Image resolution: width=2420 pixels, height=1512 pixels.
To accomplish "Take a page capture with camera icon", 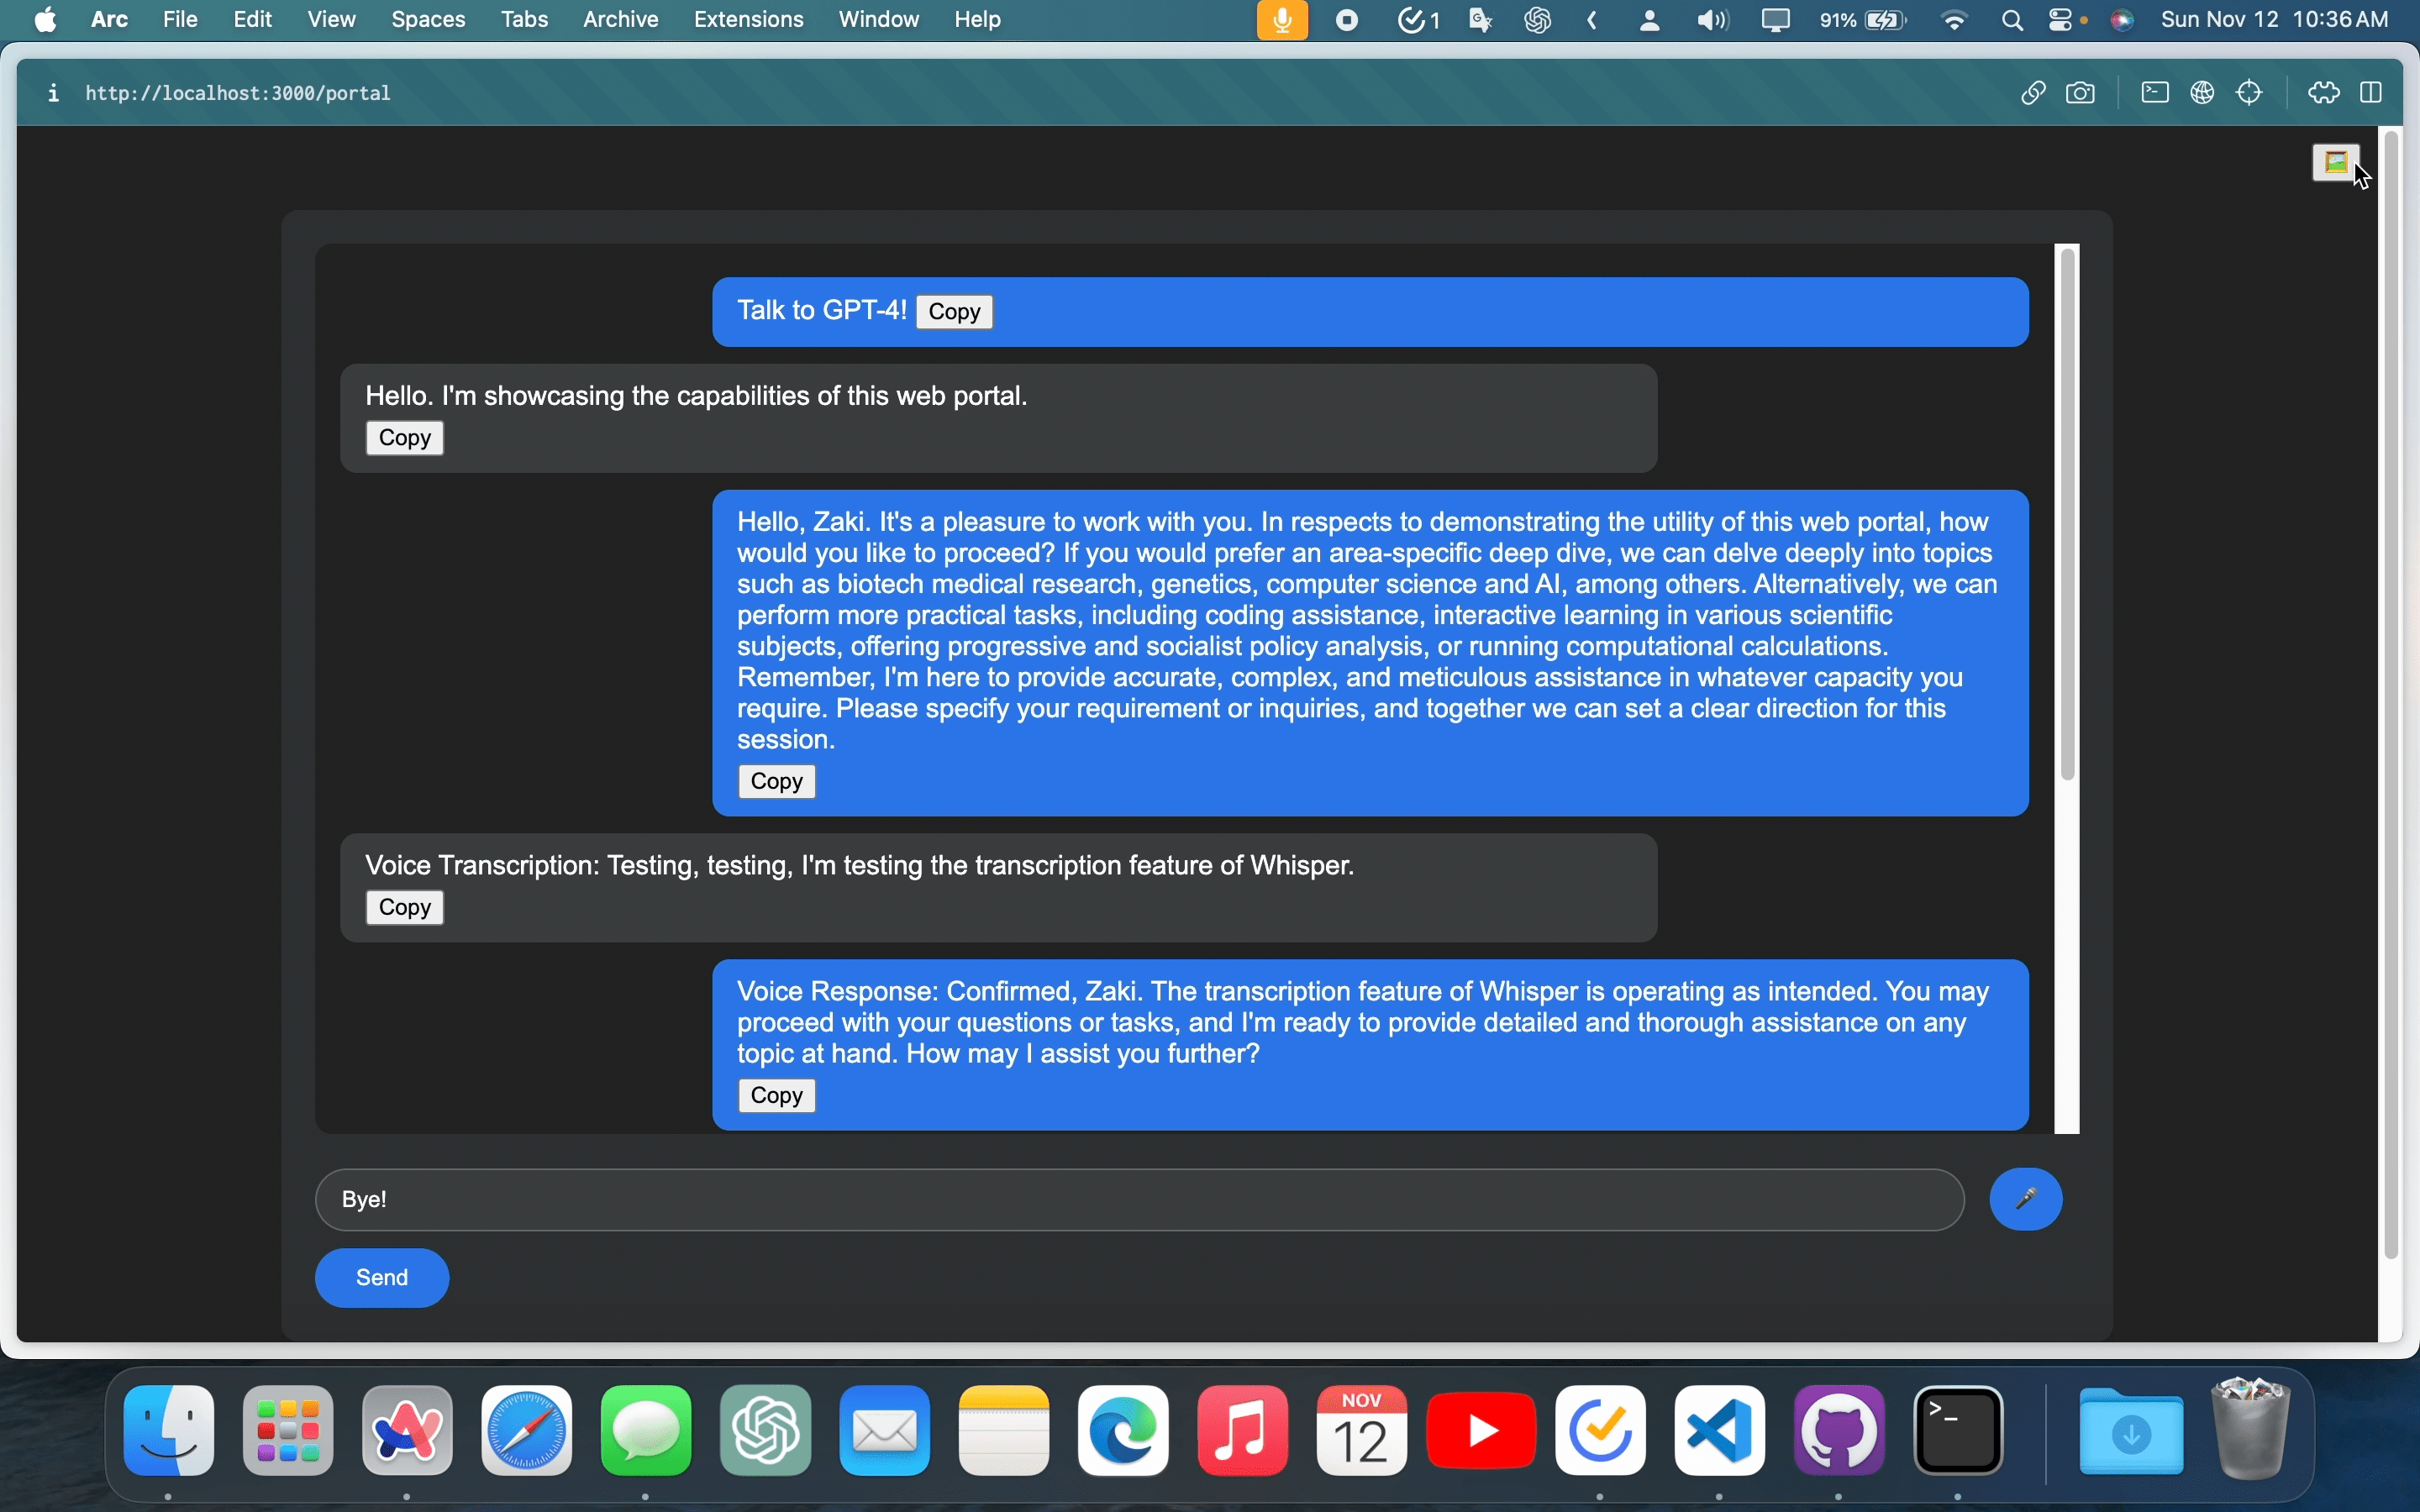I will pos(2081,93).
